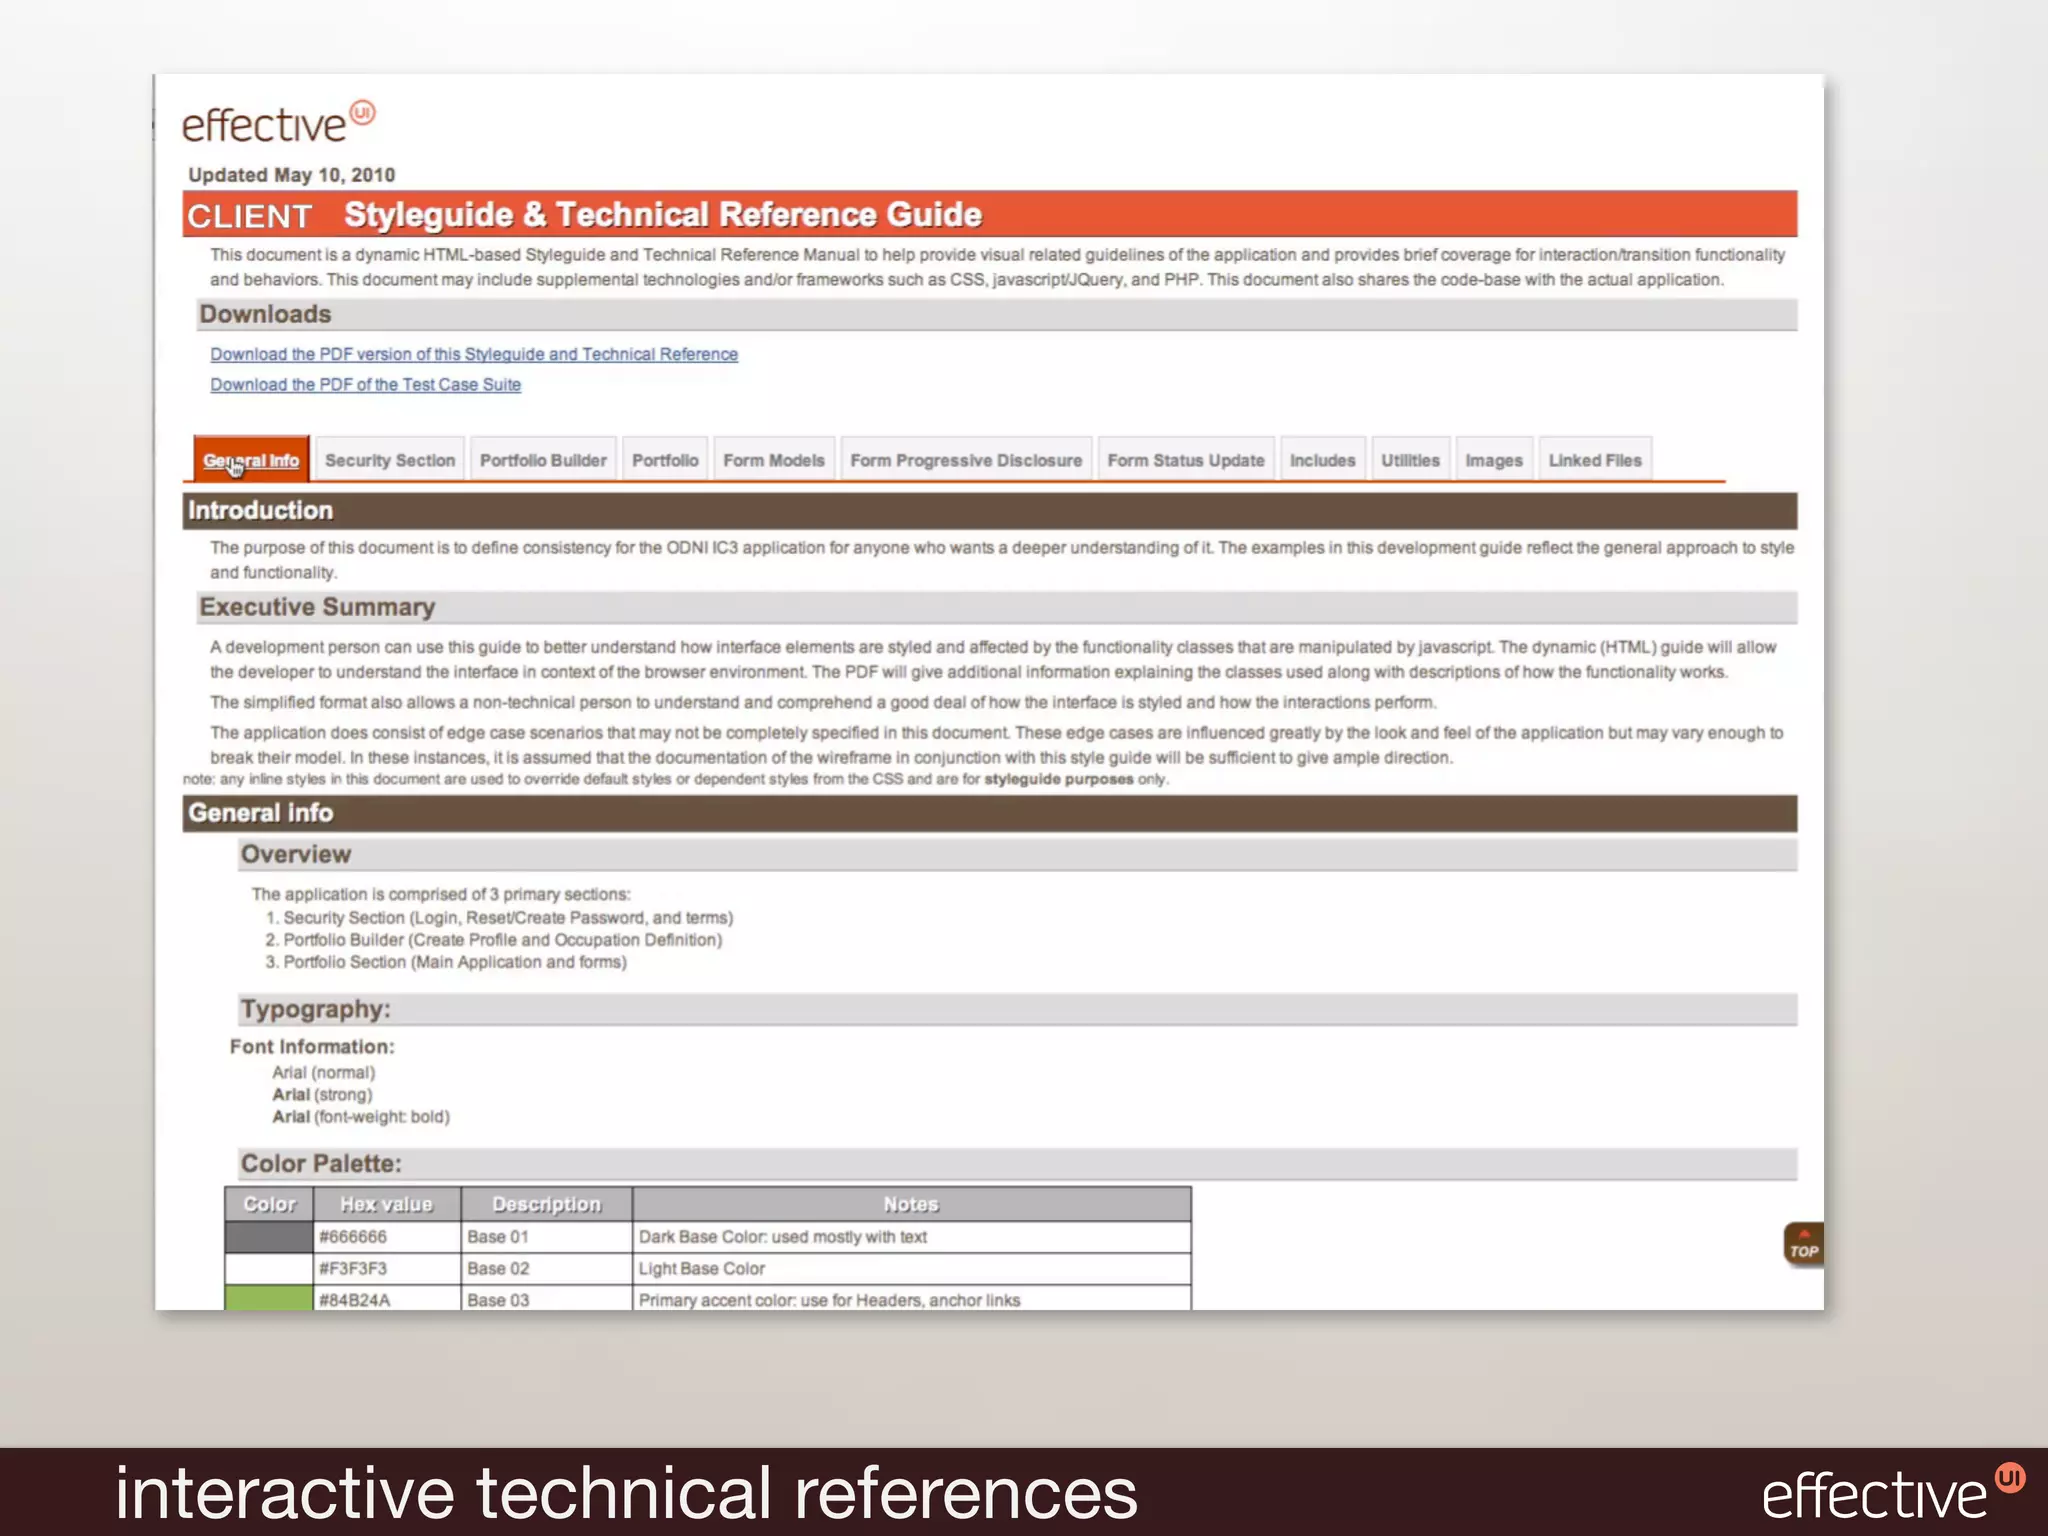This screenshot has height=1536, width=2048.
Task: Switch to the Form Models tab
Action: 774,460
